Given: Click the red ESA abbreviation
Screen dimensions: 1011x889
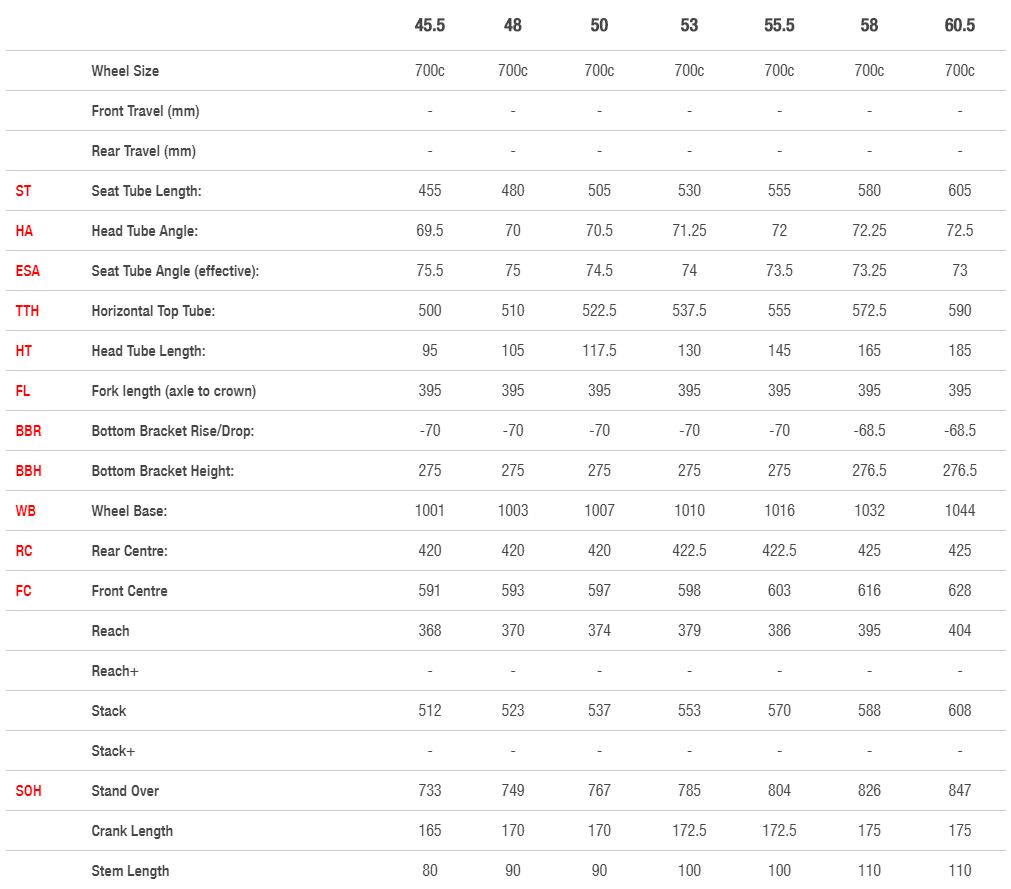Looking at the screenshot, I should point(27,271).
